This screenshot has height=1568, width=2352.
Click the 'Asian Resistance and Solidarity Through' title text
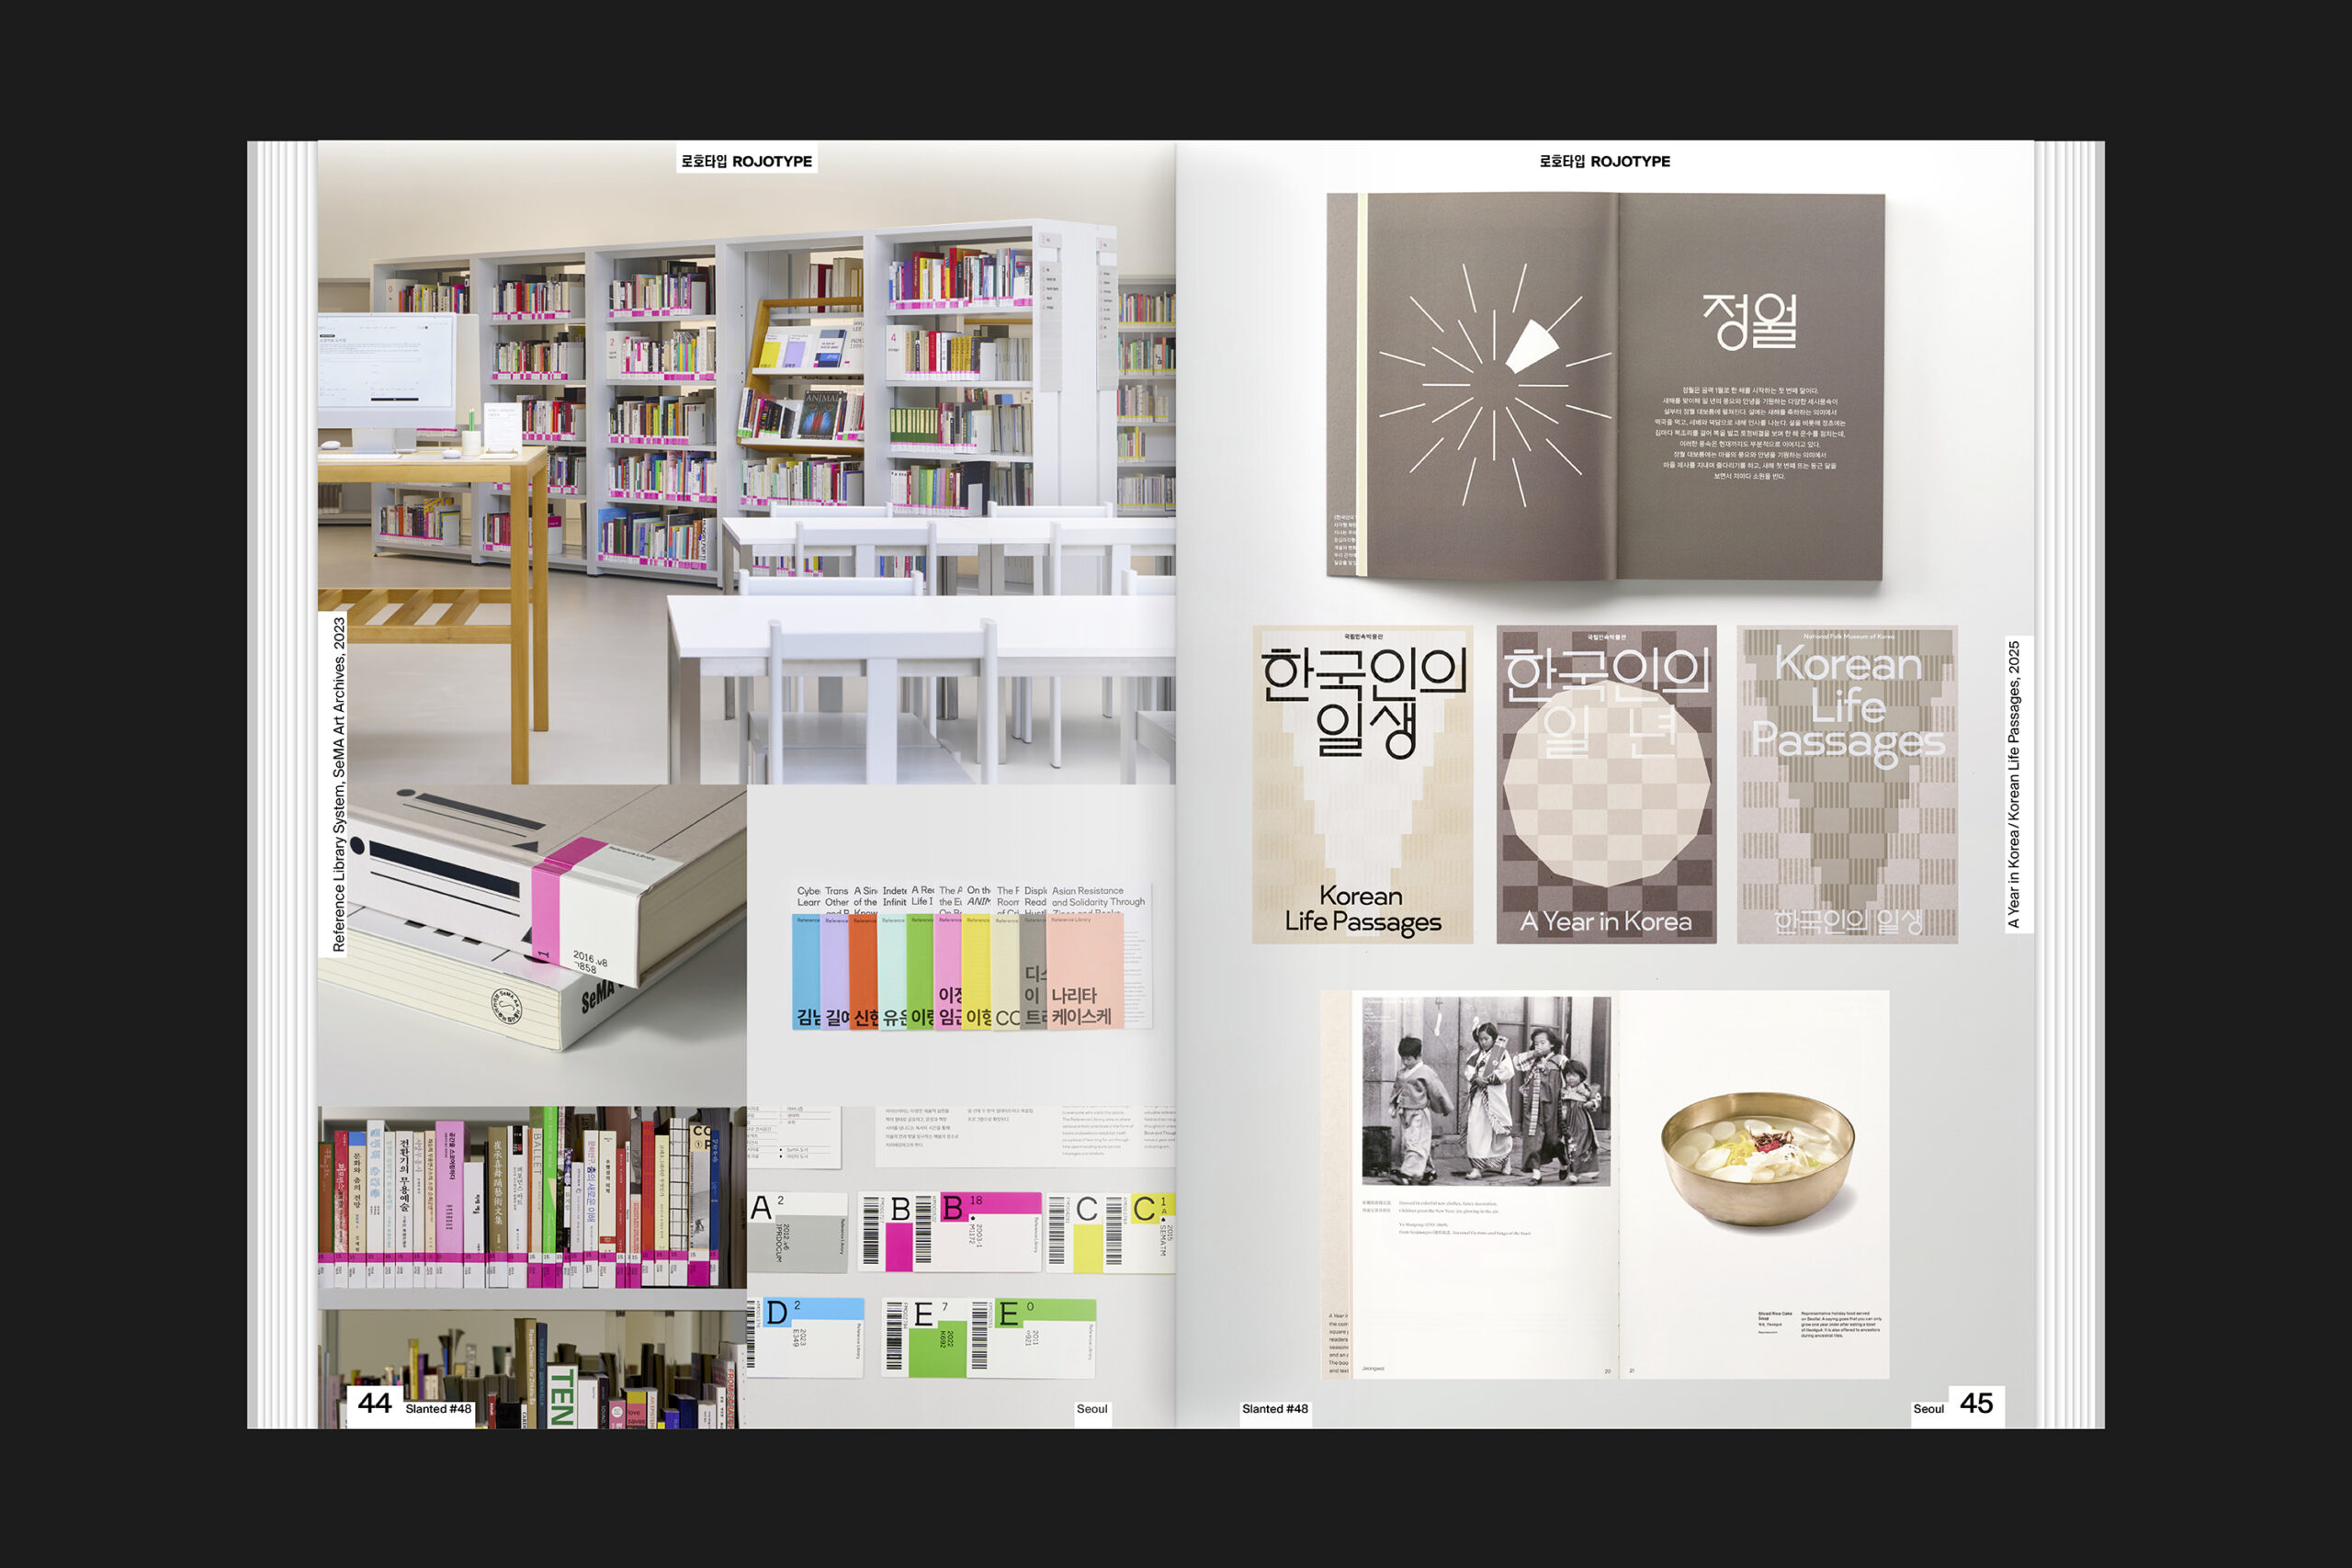1098,896
